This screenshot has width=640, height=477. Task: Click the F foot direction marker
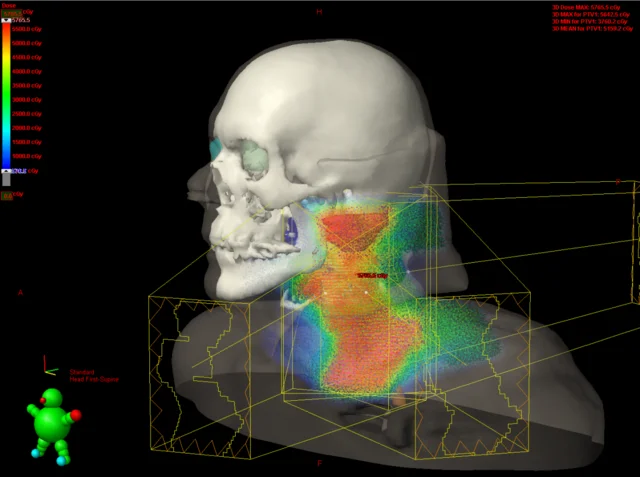[320, 463]
